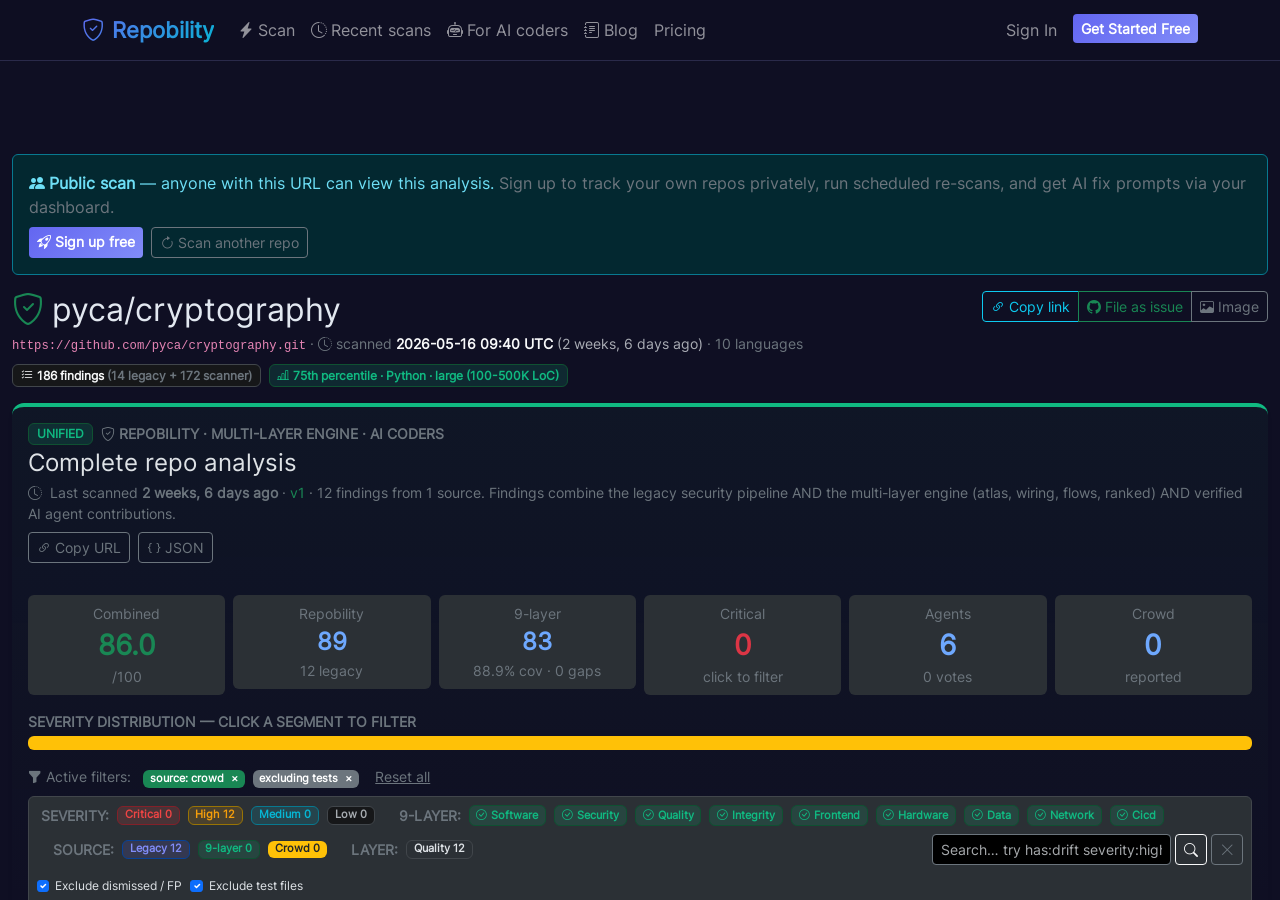Click the 186 findings badge
This screenshot has width=1280, height=900.
[x=136, y=376]
